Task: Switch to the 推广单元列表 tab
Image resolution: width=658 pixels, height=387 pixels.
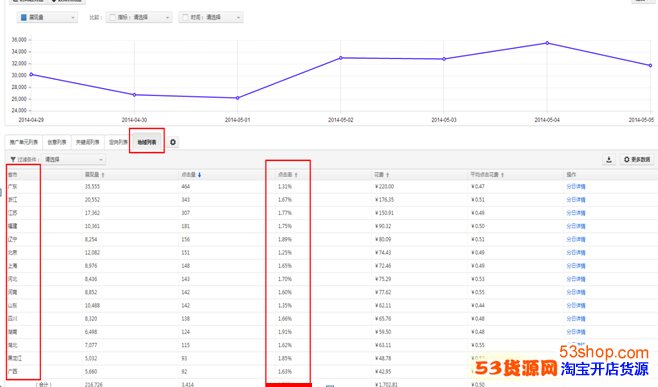Action: pos(24,142)
